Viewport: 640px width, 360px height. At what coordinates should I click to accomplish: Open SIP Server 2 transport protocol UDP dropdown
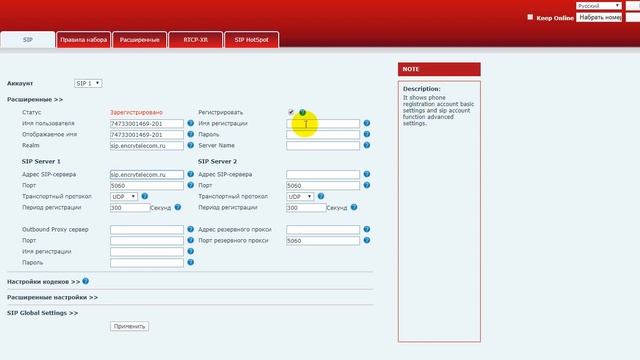point(300,196)
